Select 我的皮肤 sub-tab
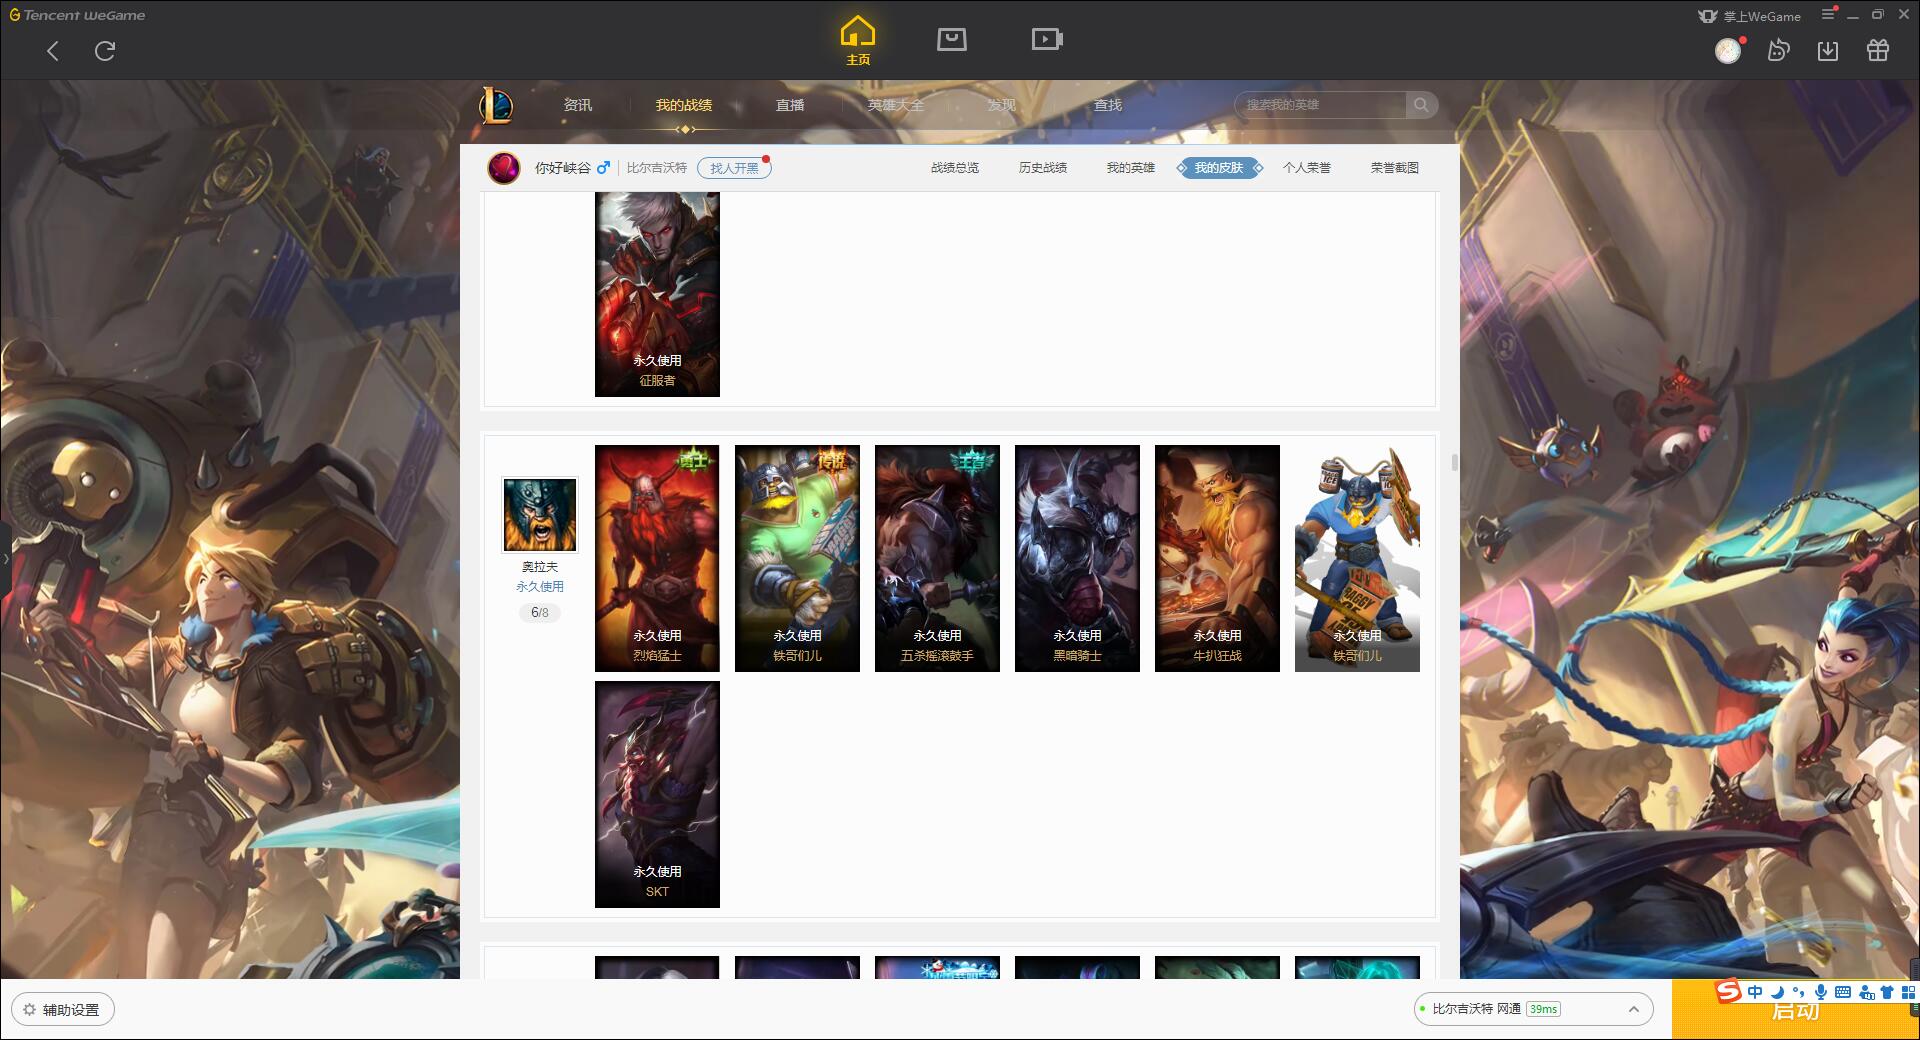Viewport: 1920px width, 1040px height. point(1219,168)
